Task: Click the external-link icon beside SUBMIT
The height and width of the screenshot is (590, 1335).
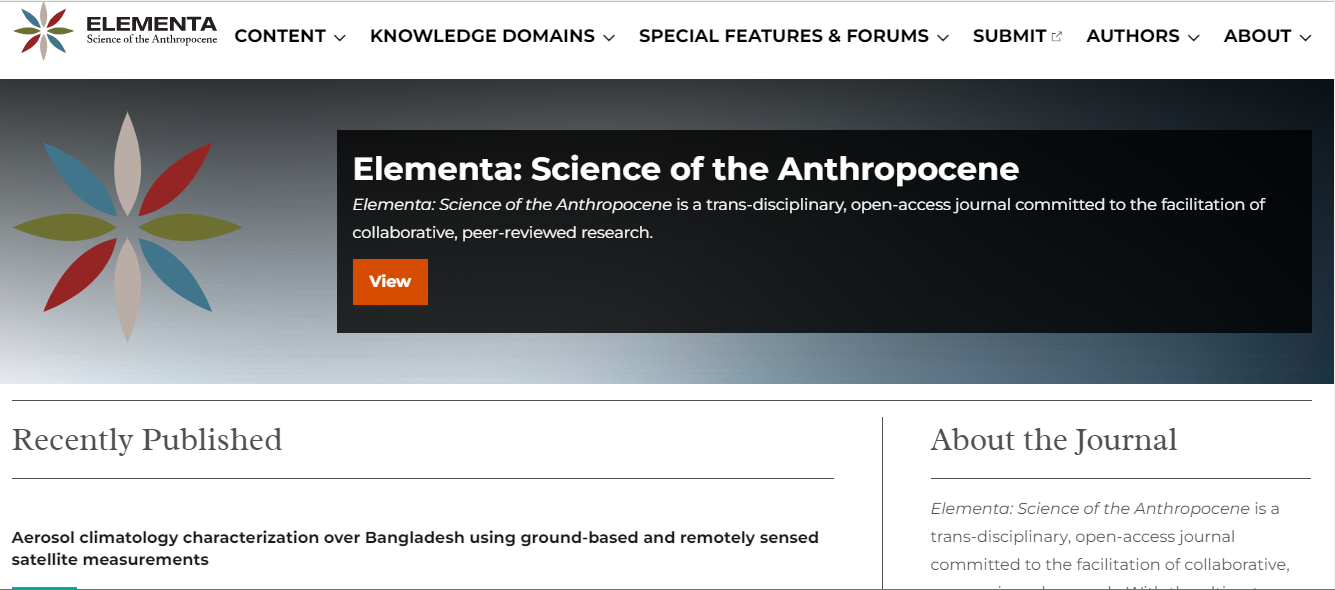Action: coord(1057,37)
